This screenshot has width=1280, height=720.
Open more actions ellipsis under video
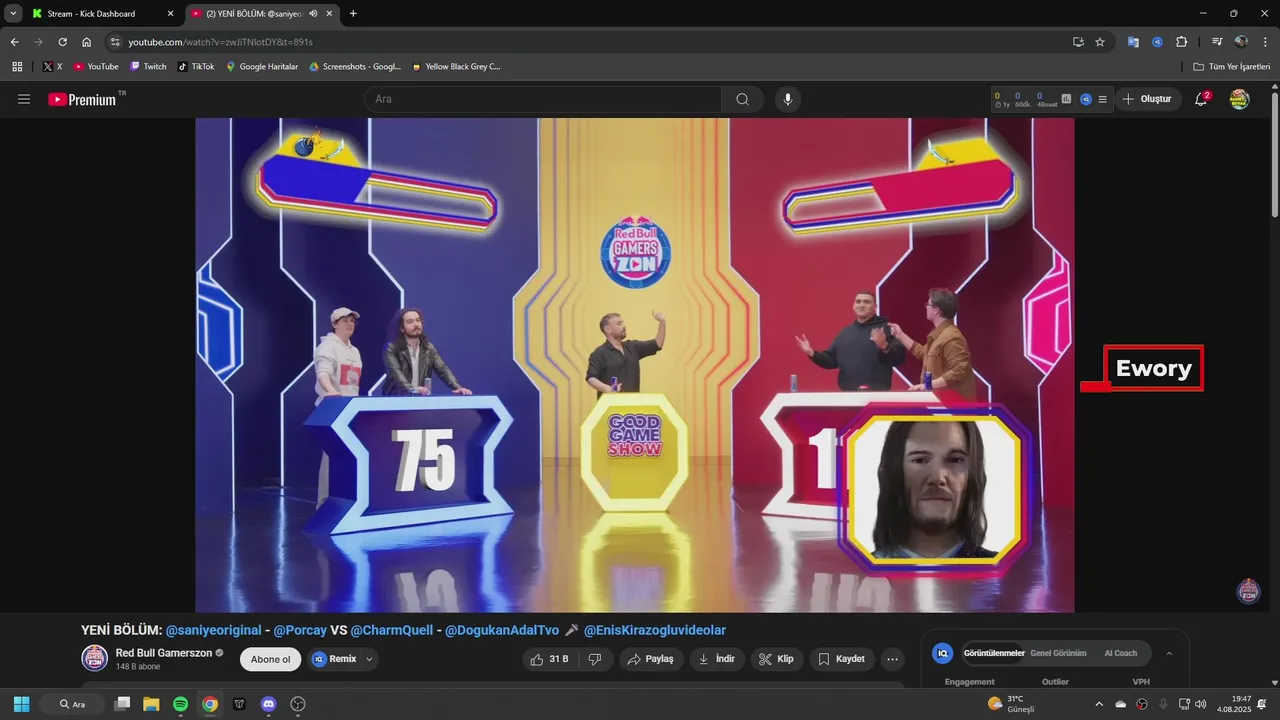[x=893, y=659]
